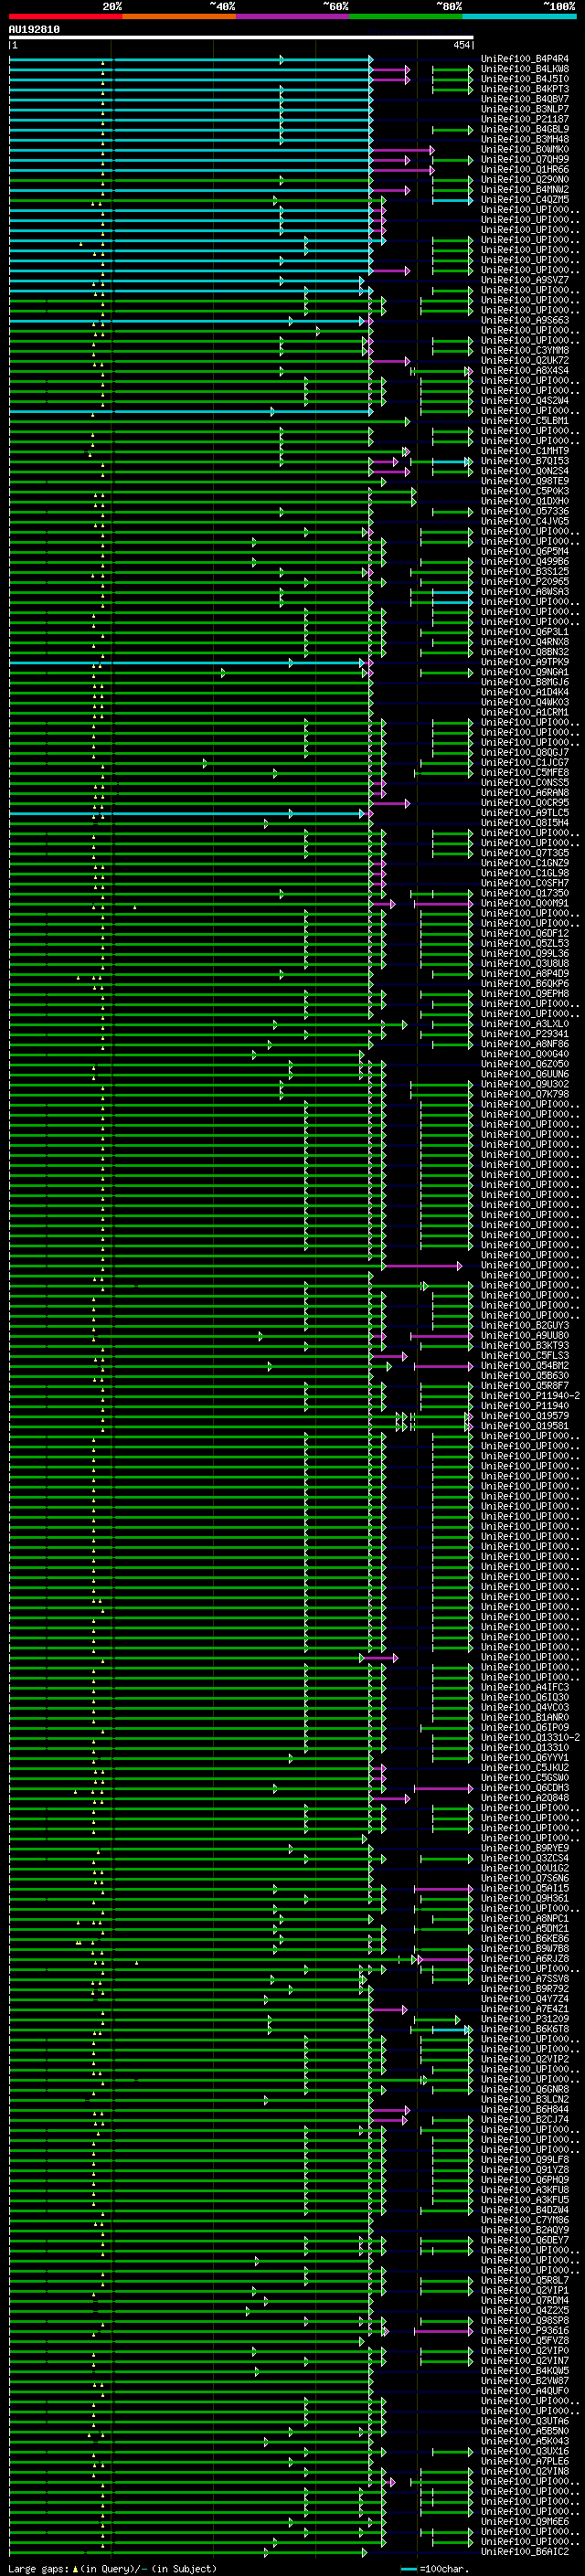Open hit UniRef100_B9RYE9
585x2576 pixels.
tap(525, 1848)
